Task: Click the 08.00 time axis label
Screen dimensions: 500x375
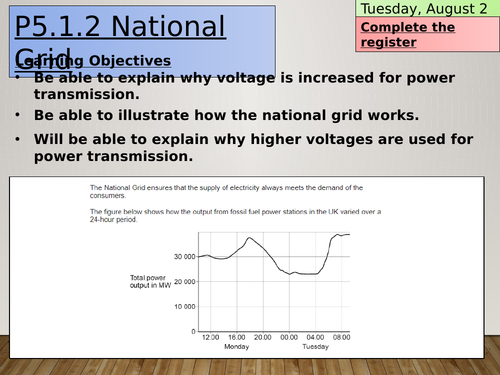Action: coord(342,337)
